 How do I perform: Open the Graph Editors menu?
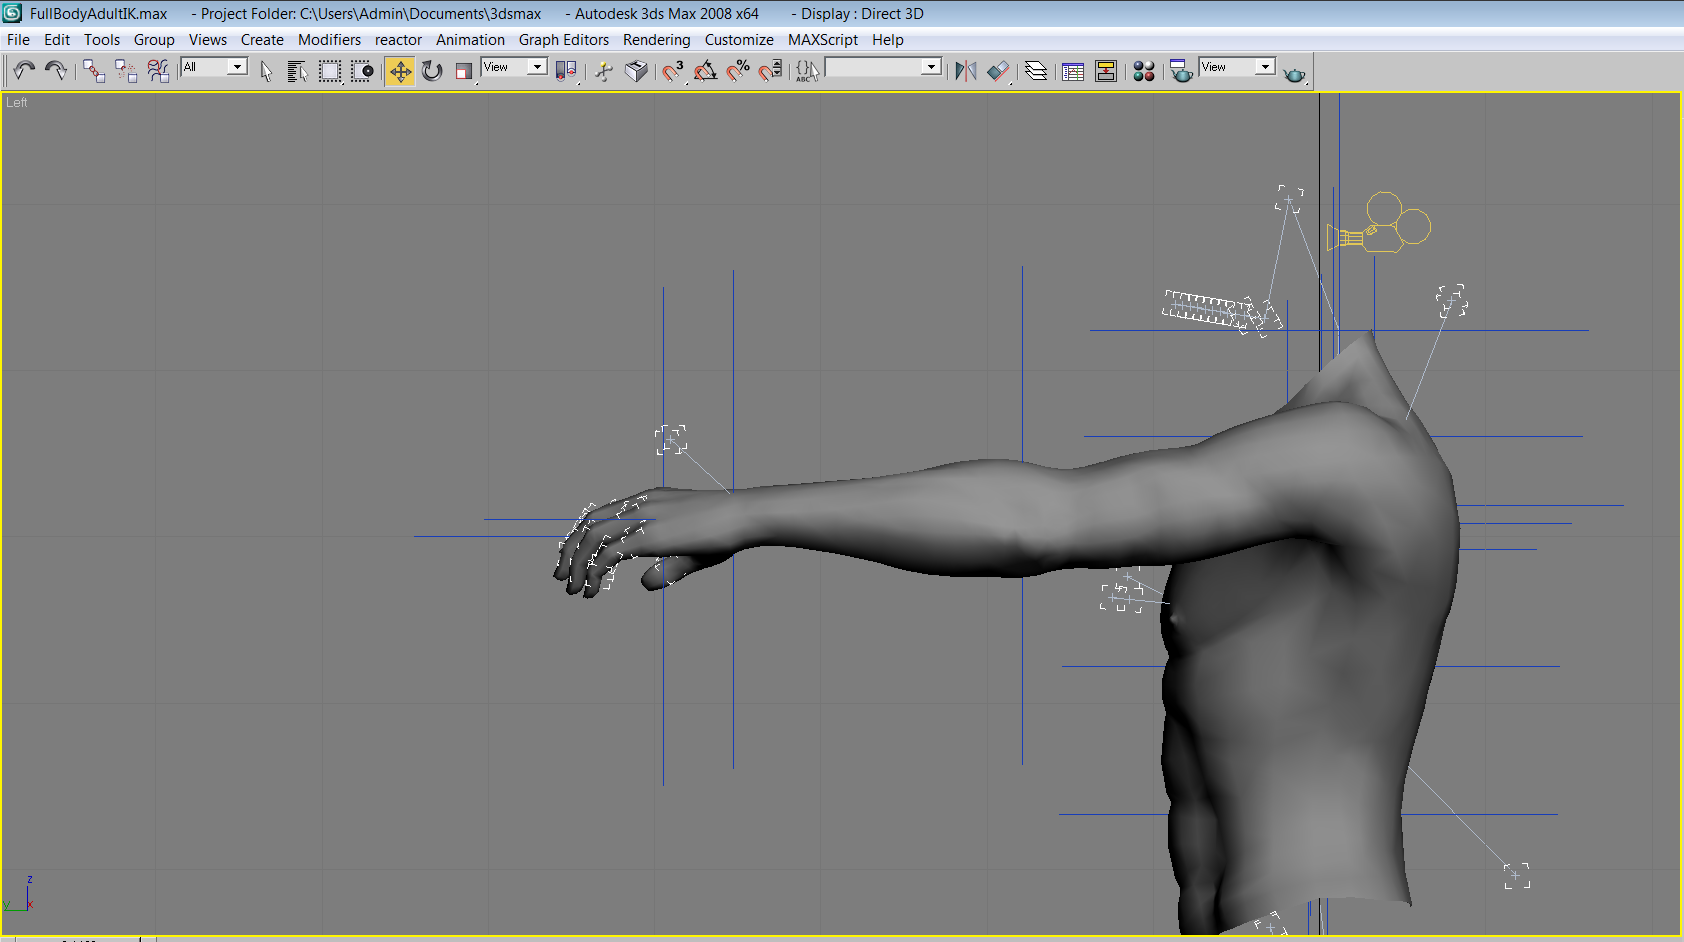(x=563, y=40)
